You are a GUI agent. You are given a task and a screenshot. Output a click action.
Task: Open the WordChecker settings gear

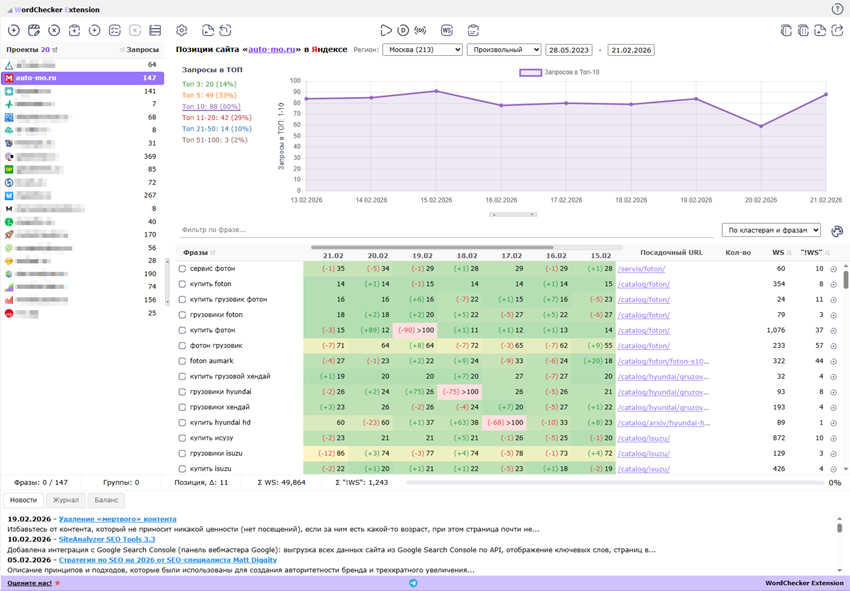click(181, 30)
